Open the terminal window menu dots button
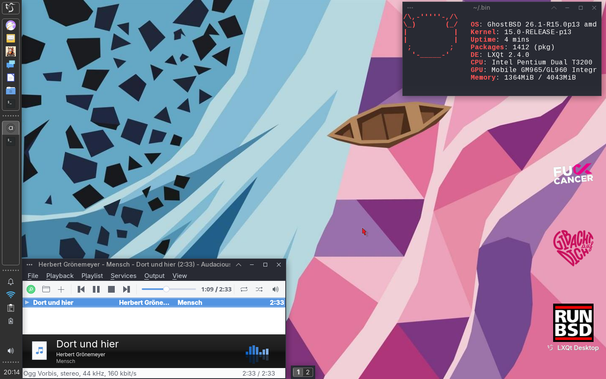This screenshot has width=606, height=379. [410, 8]
